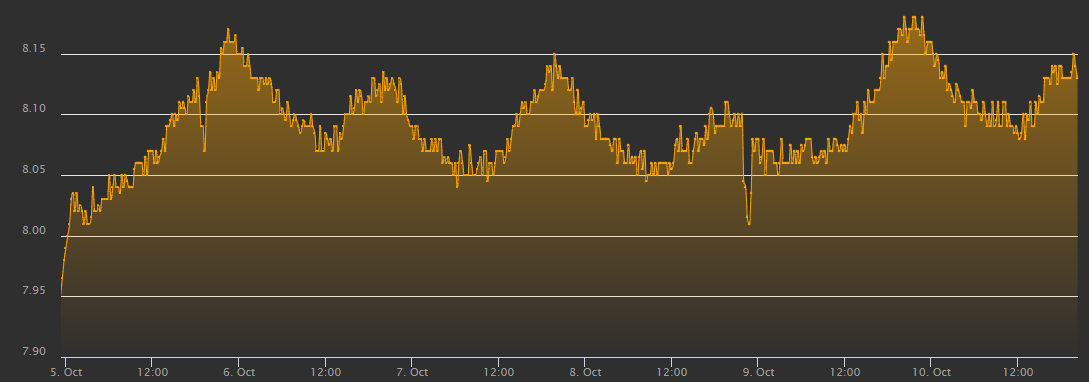Select the '7. Oct' date label
The height and width of the screenshot is (382, 1089).
[411, 372]
